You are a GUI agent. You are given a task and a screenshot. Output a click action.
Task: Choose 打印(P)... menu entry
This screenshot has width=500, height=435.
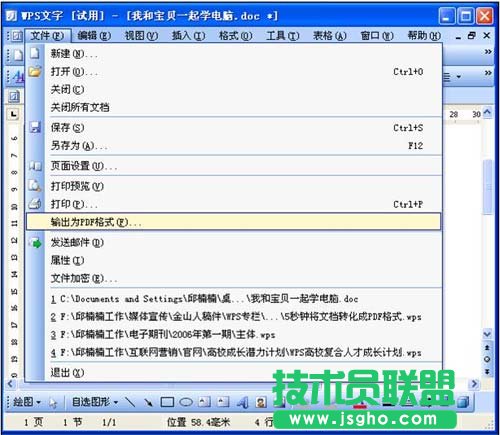point(233,204)
